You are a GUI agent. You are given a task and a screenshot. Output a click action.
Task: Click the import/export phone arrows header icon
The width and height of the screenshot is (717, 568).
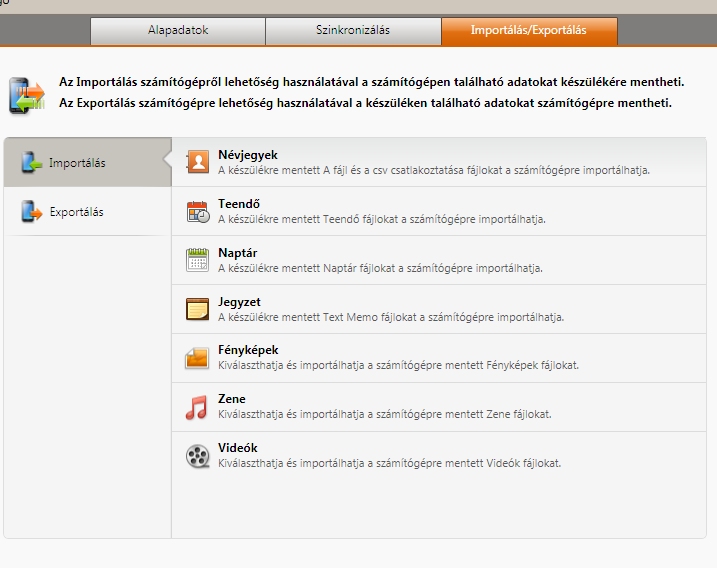click(27, 95)
